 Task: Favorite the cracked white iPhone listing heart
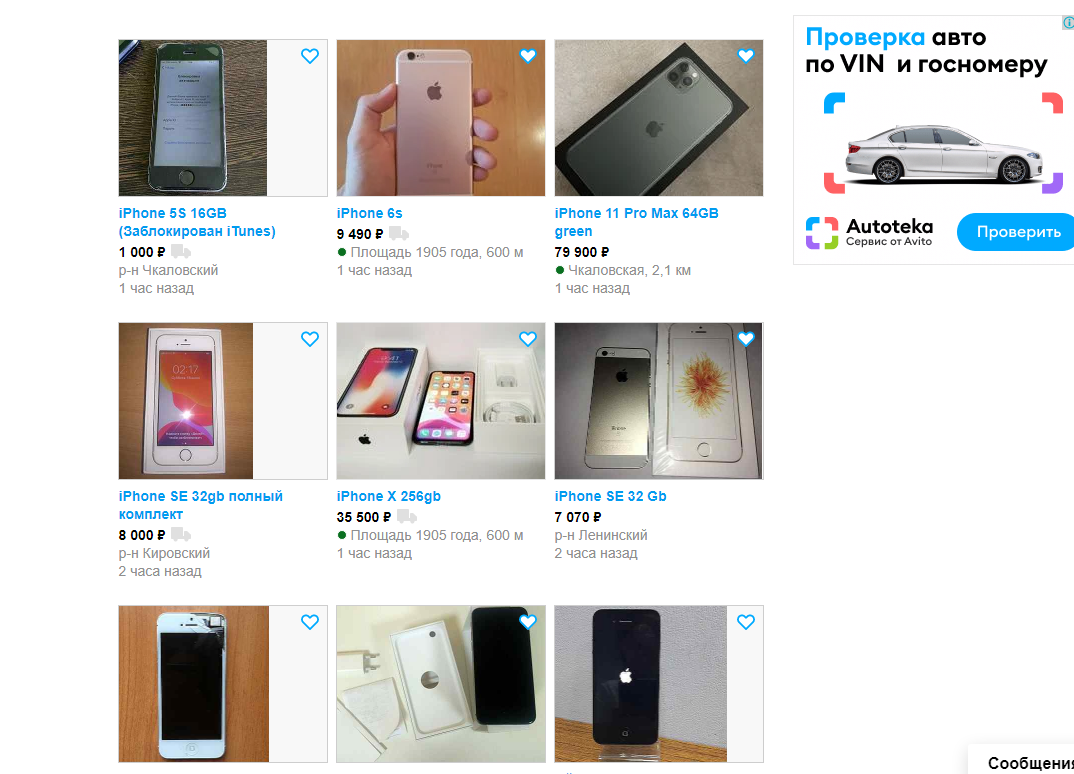(310, 622)
